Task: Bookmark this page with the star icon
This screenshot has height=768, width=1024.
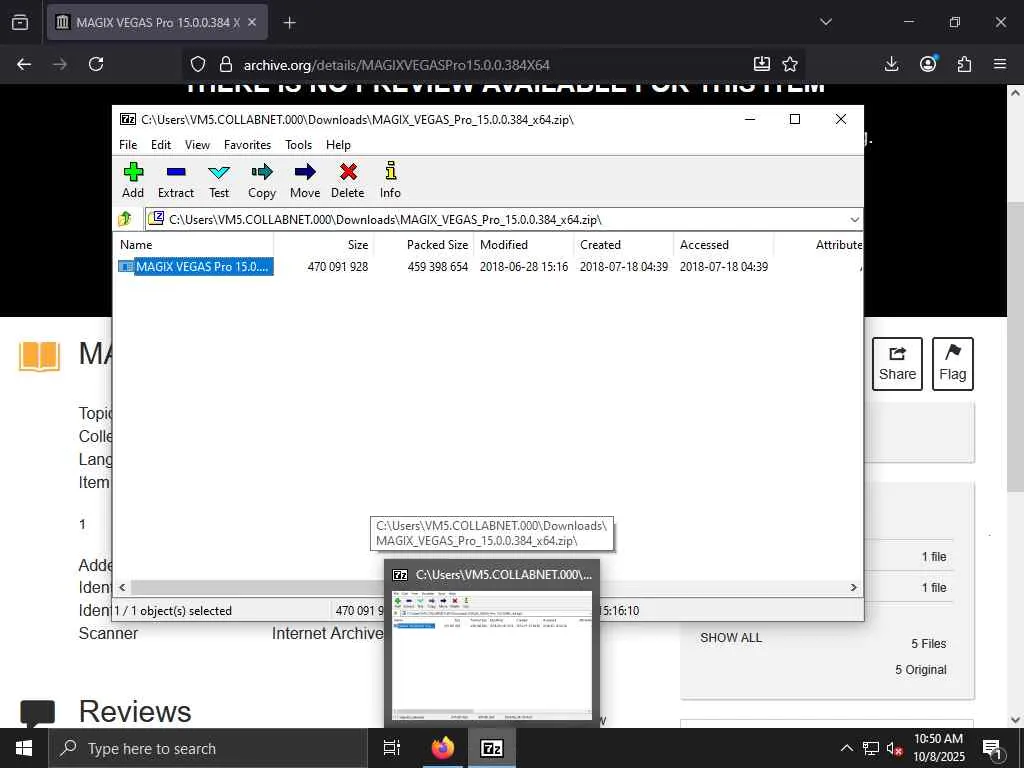Action: [x=790, y=64]
